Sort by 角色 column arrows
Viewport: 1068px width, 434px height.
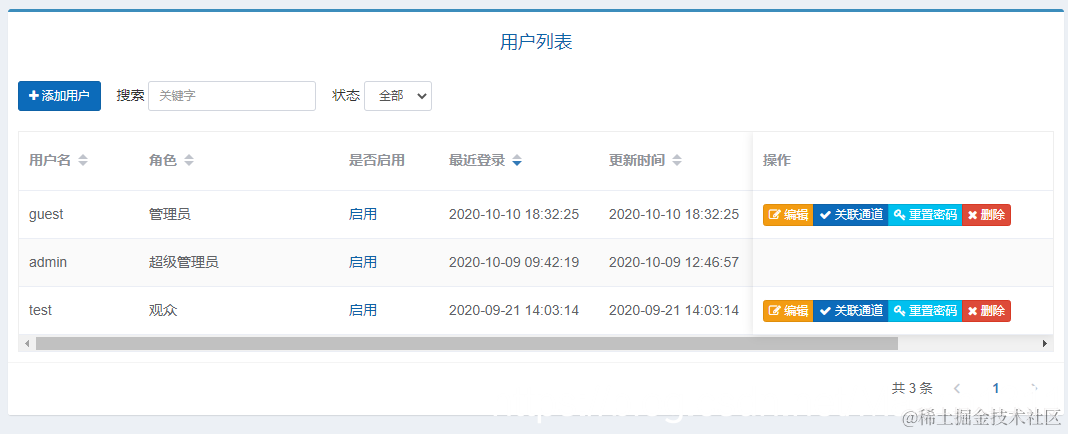[189, 161]
